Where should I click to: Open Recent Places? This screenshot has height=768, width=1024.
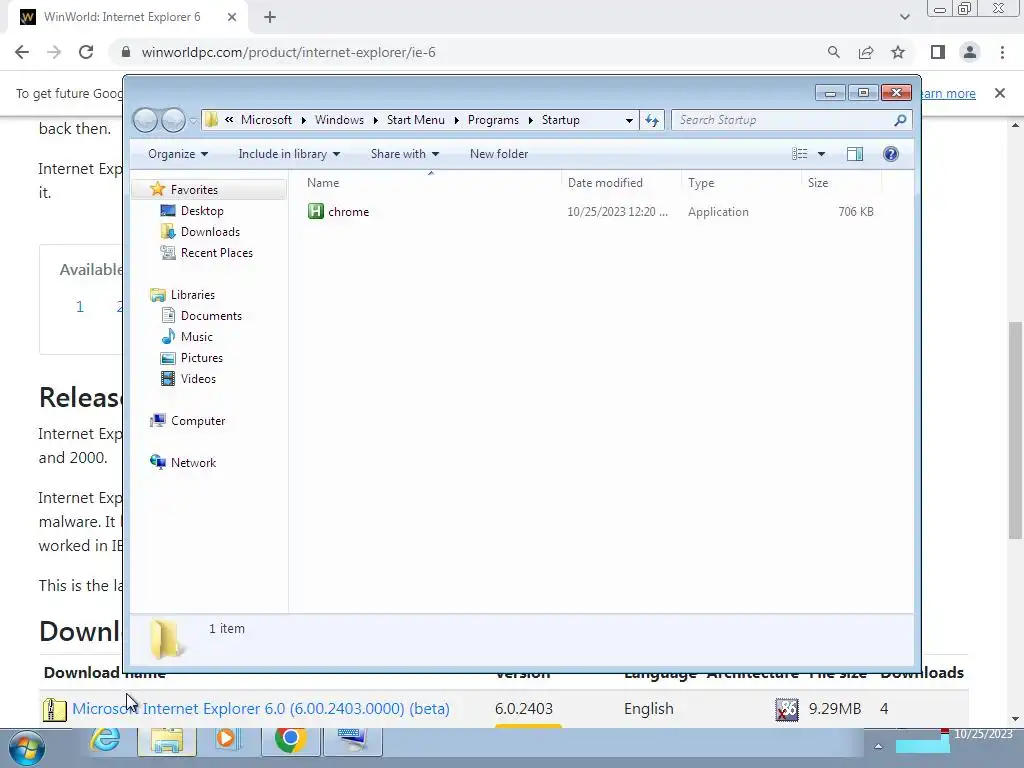(216, 253)
